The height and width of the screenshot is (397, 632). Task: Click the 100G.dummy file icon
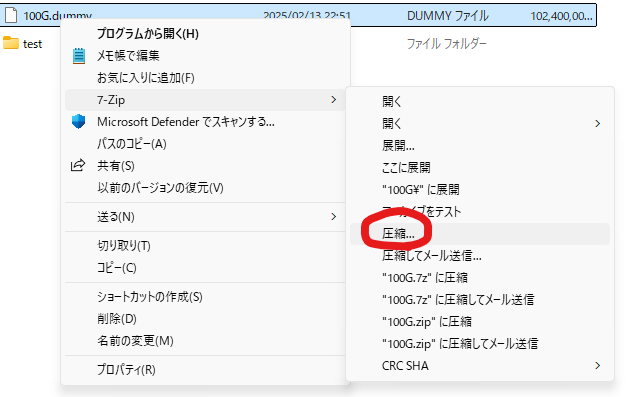11,15
